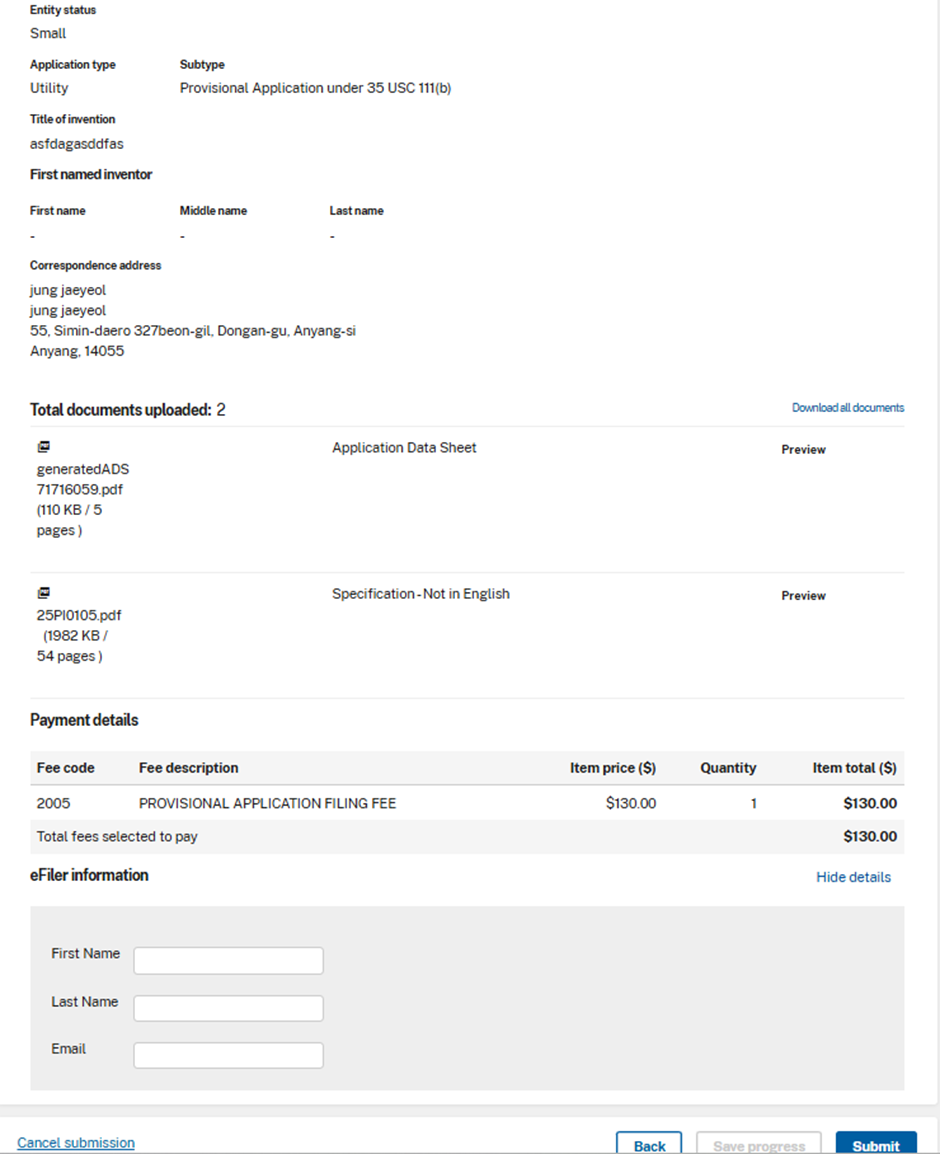Image resolution: width=940 pixels, height=1154 pixels.
Task: Focus the Email input field
Action: (228, 1055)
